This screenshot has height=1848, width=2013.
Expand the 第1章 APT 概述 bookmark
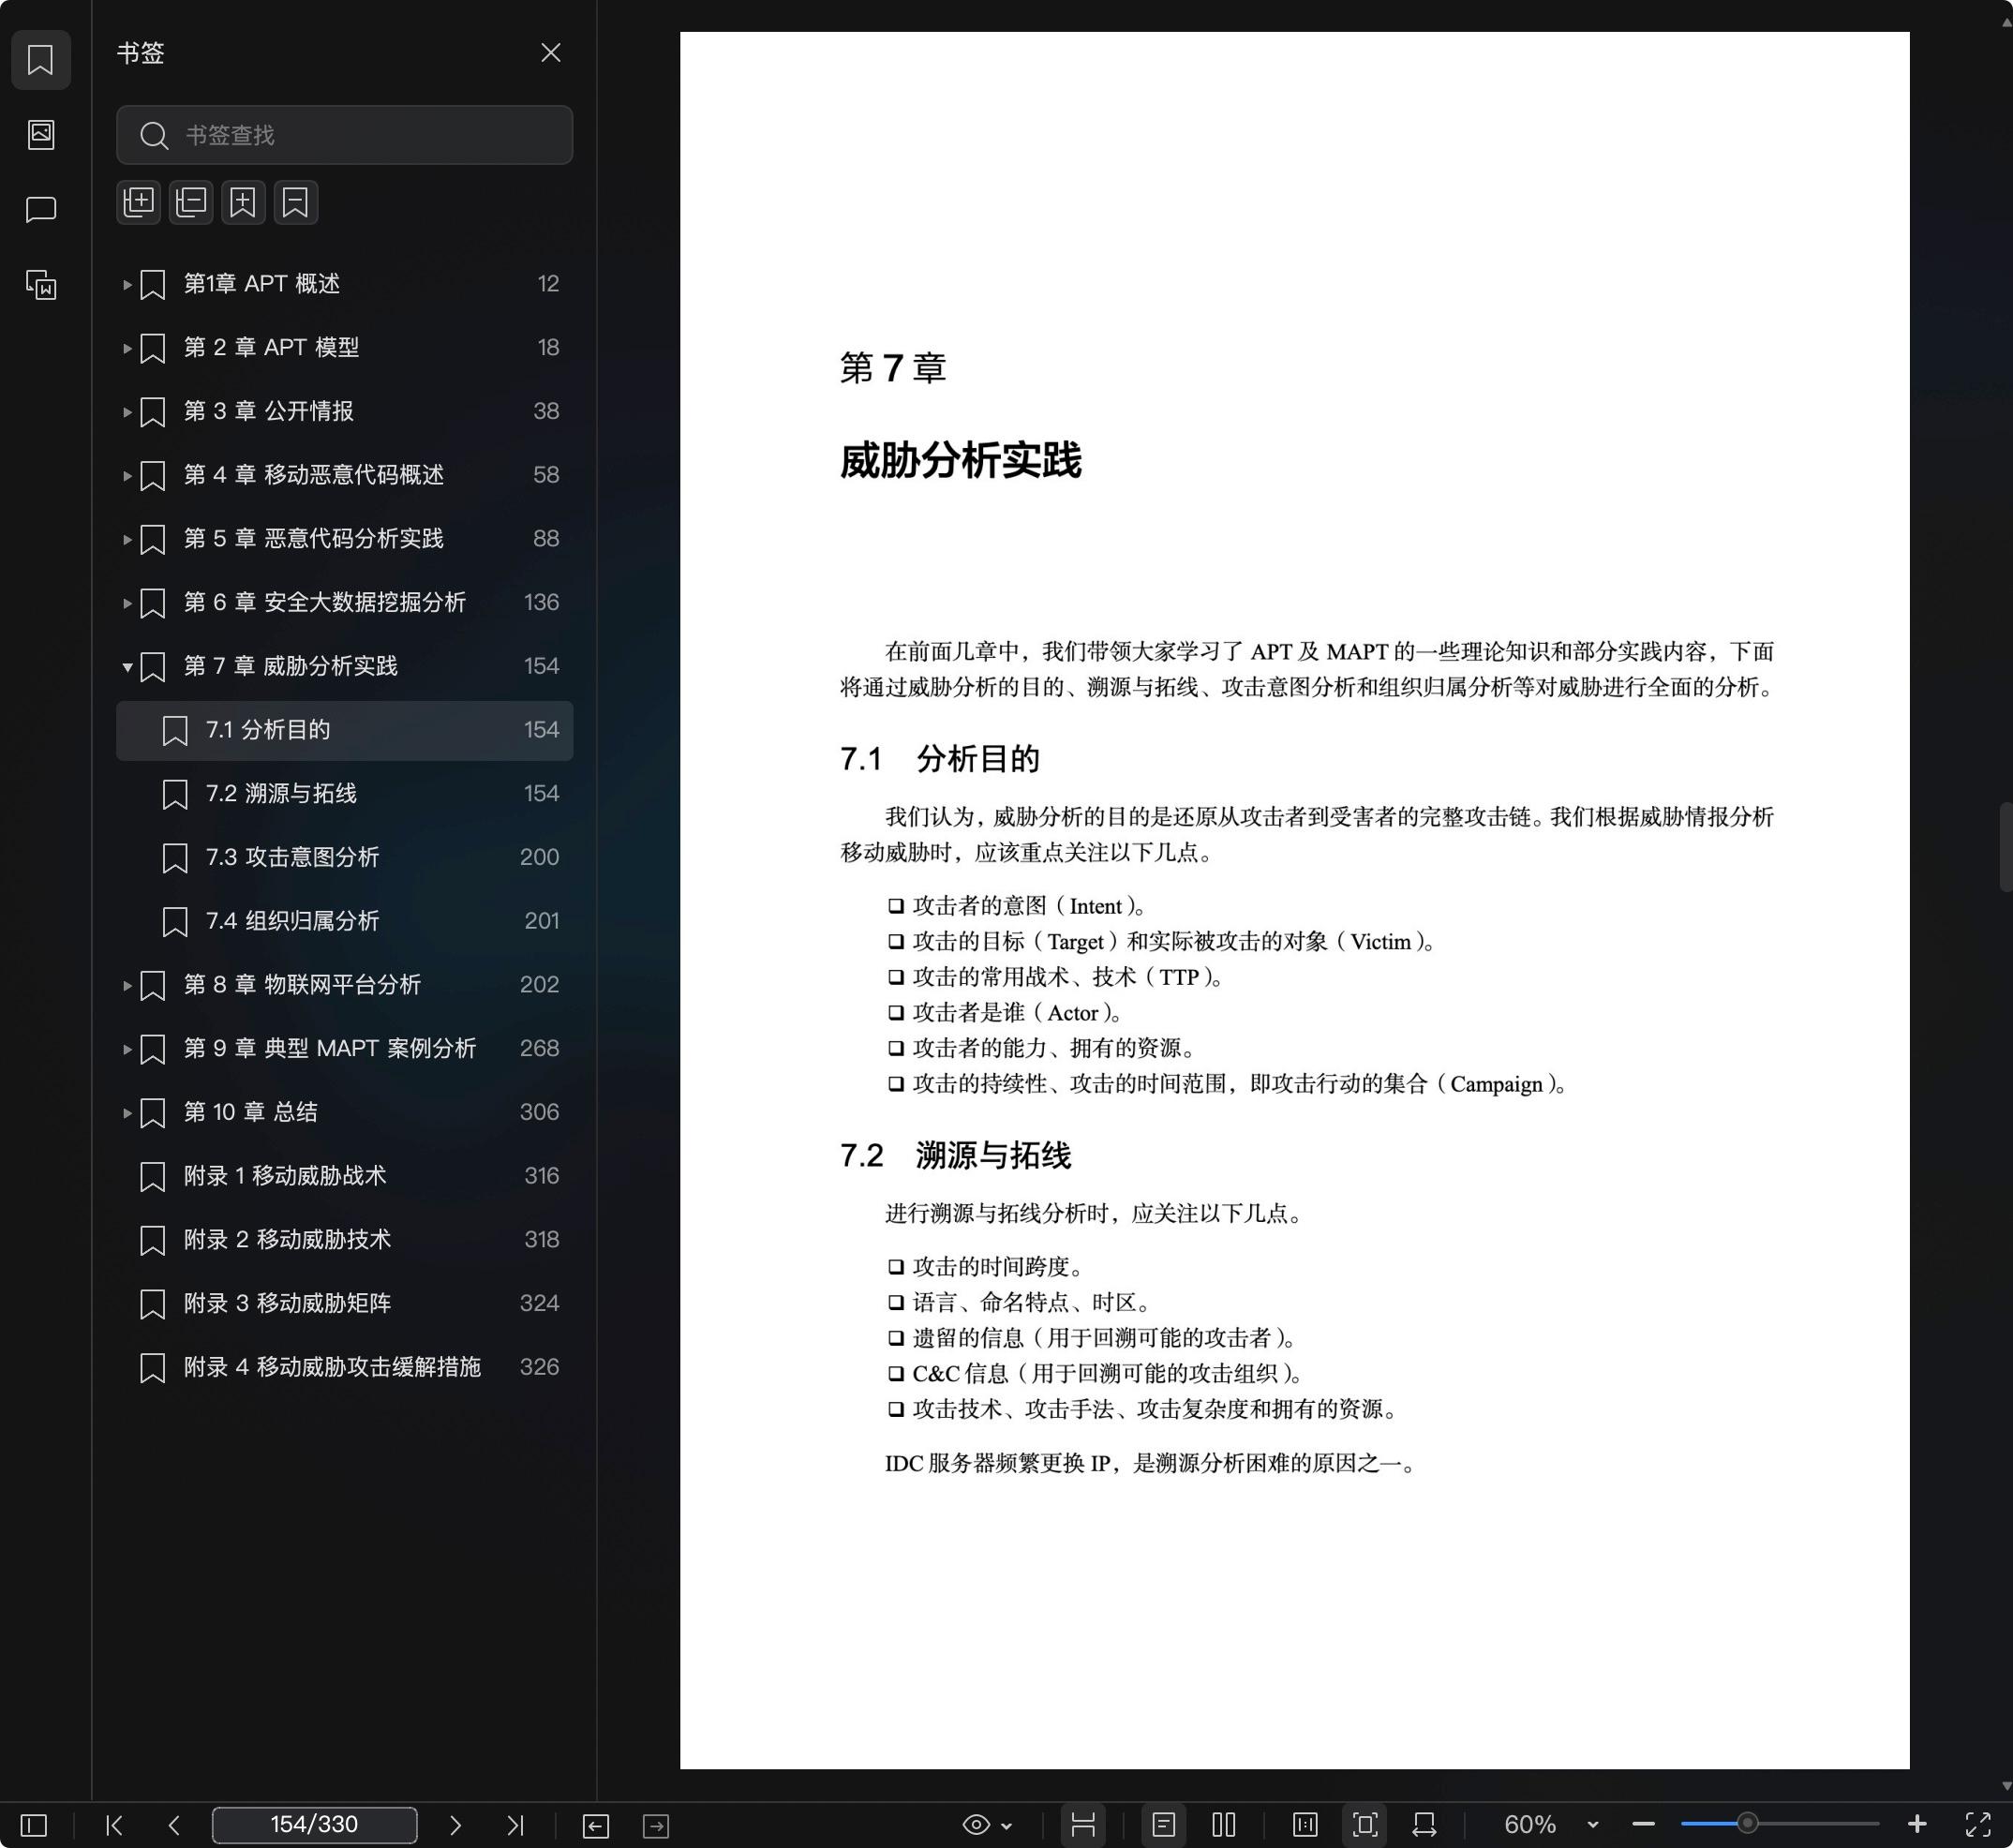click(x=127, y=284)
